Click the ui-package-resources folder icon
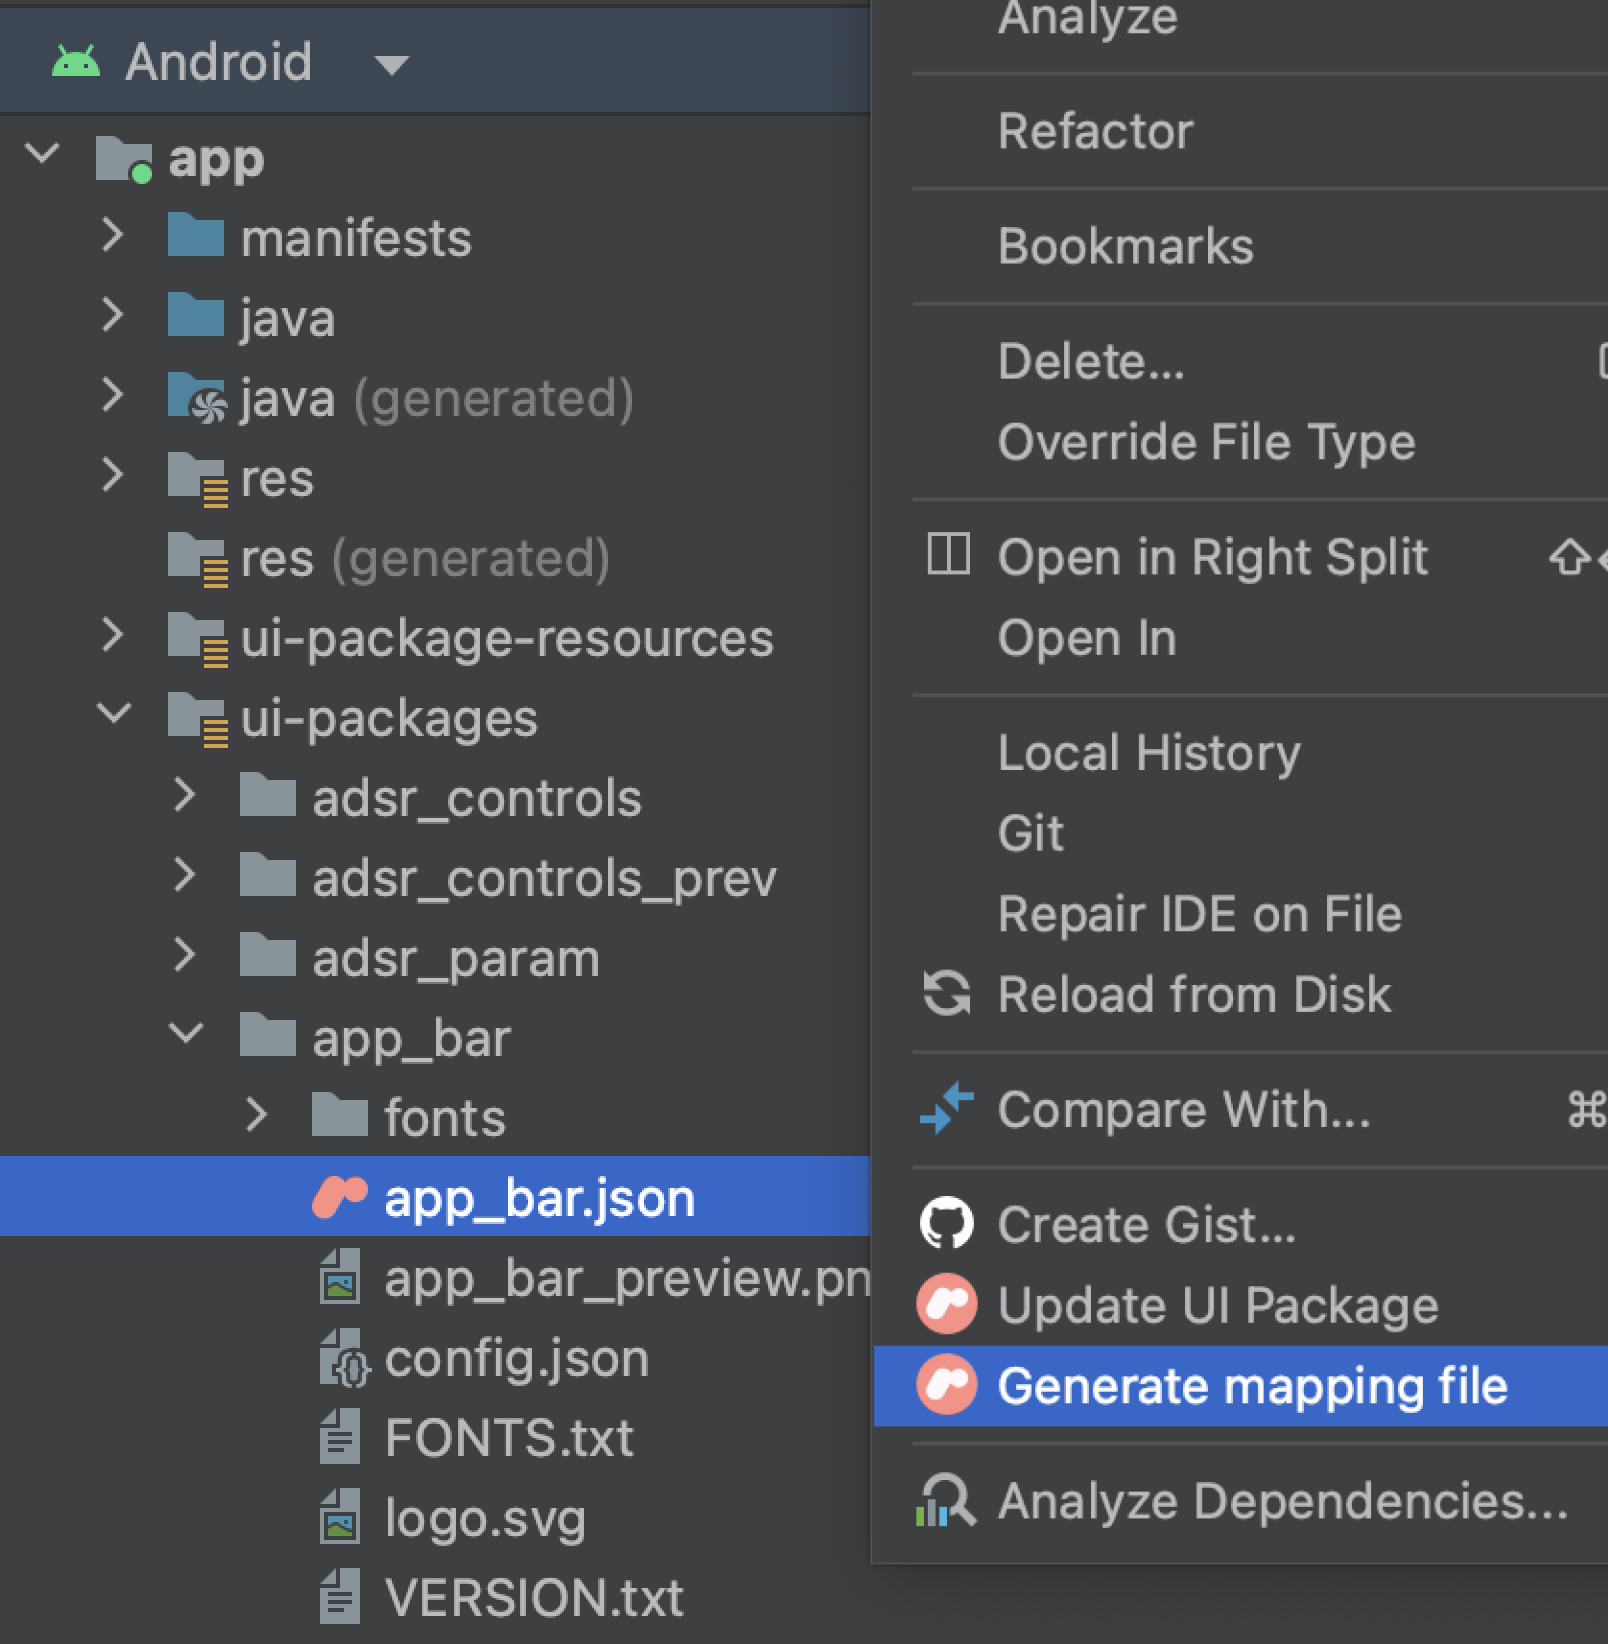1608x1644 pixels. (x=198, y=639)
